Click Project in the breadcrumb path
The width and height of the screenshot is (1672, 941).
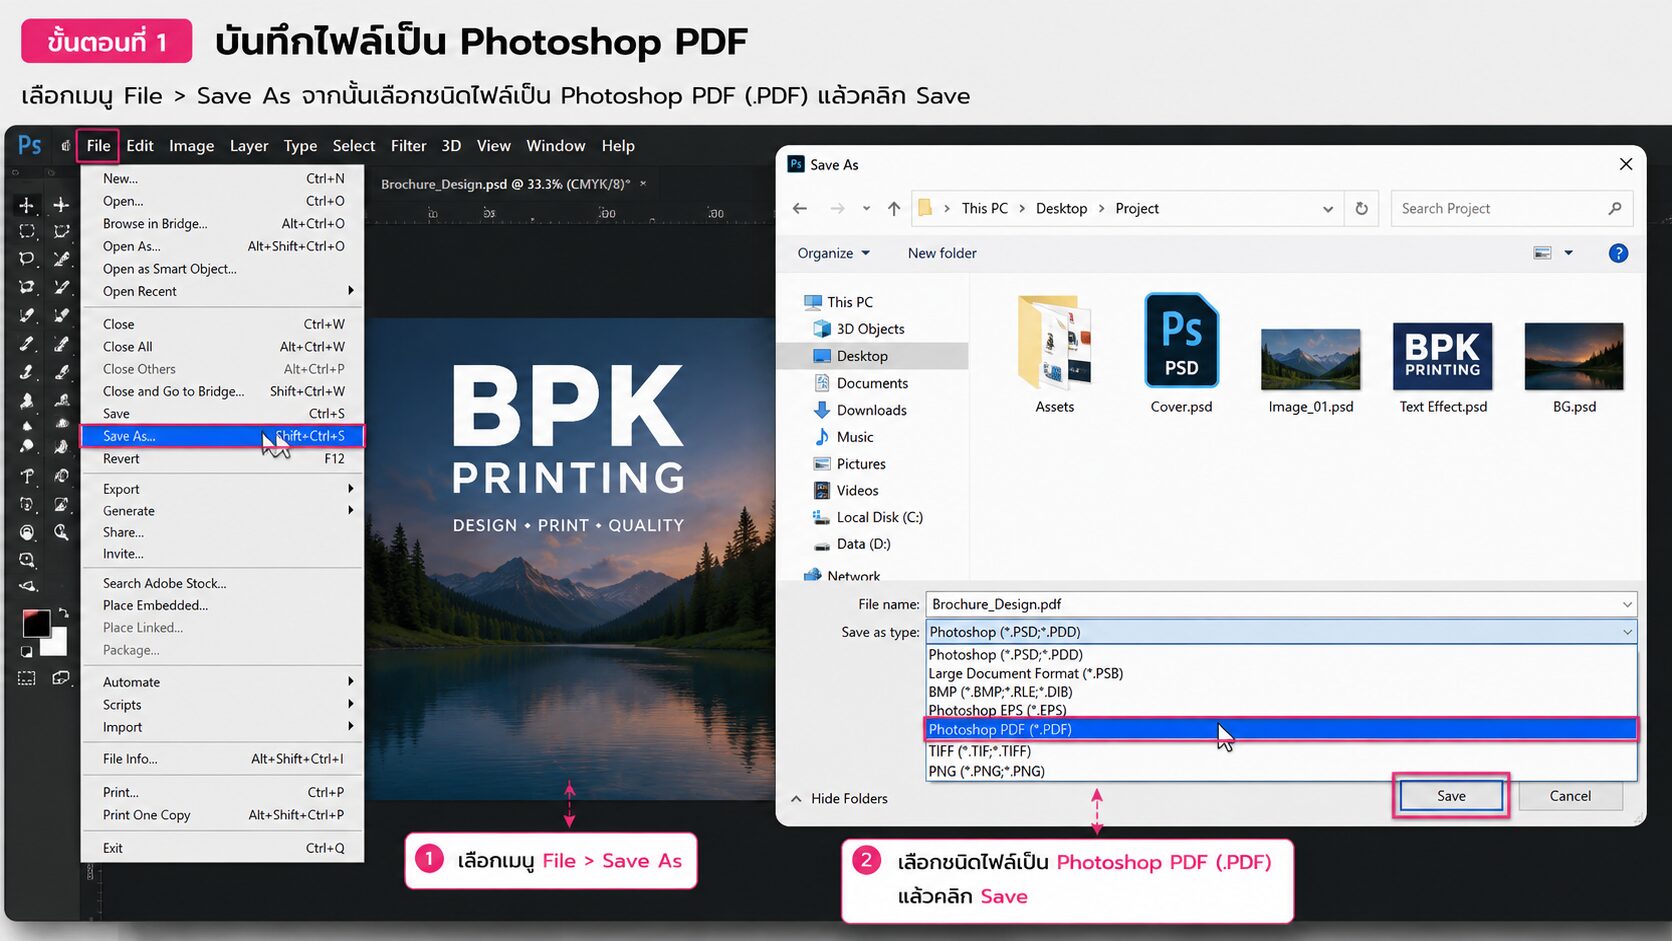tap(1137, 209)
